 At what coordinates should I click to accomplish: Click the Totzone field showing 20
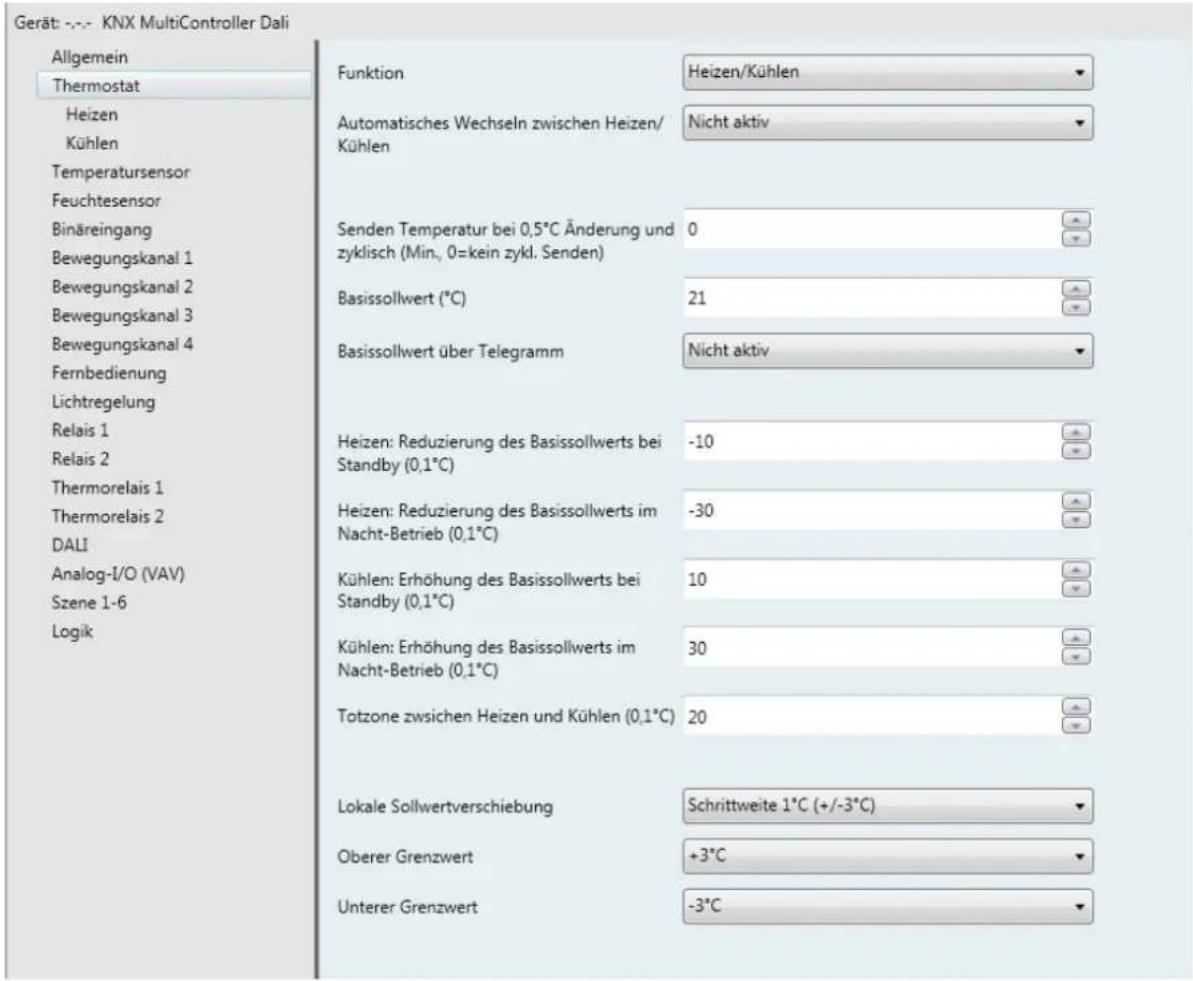[x=872, y=716]
